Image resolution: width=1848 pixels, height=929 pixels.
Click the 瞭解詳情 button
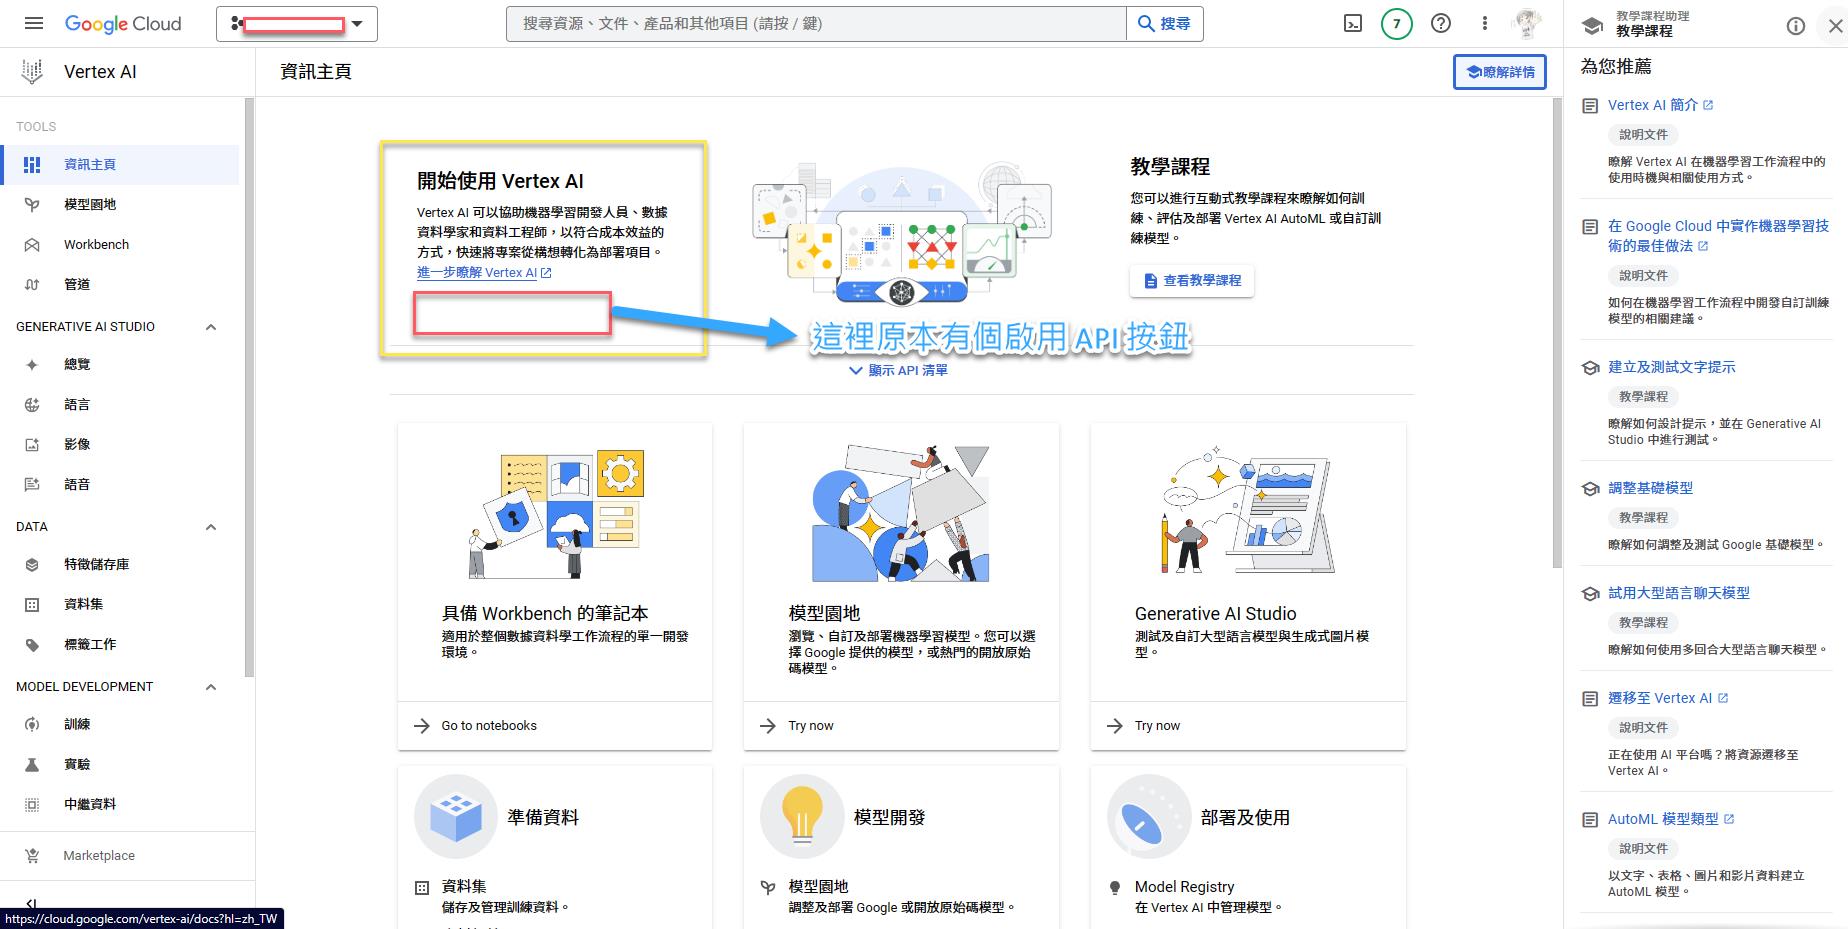pyautogui.click(x=1499, y=72)
